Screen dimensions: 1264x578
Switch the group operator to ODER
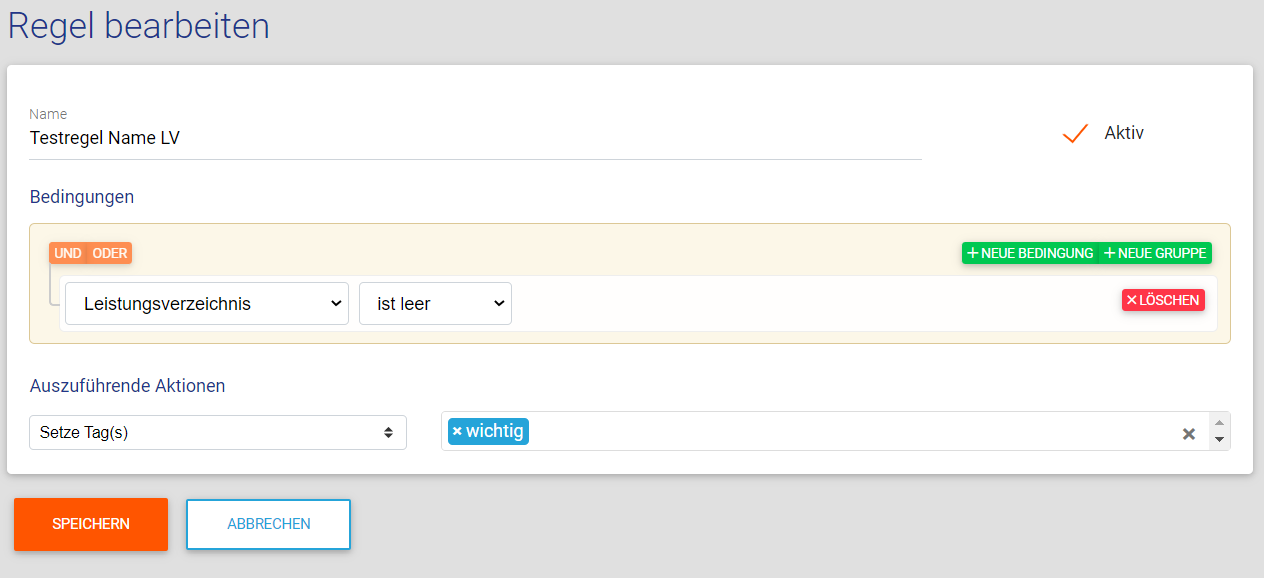(110, 253)
